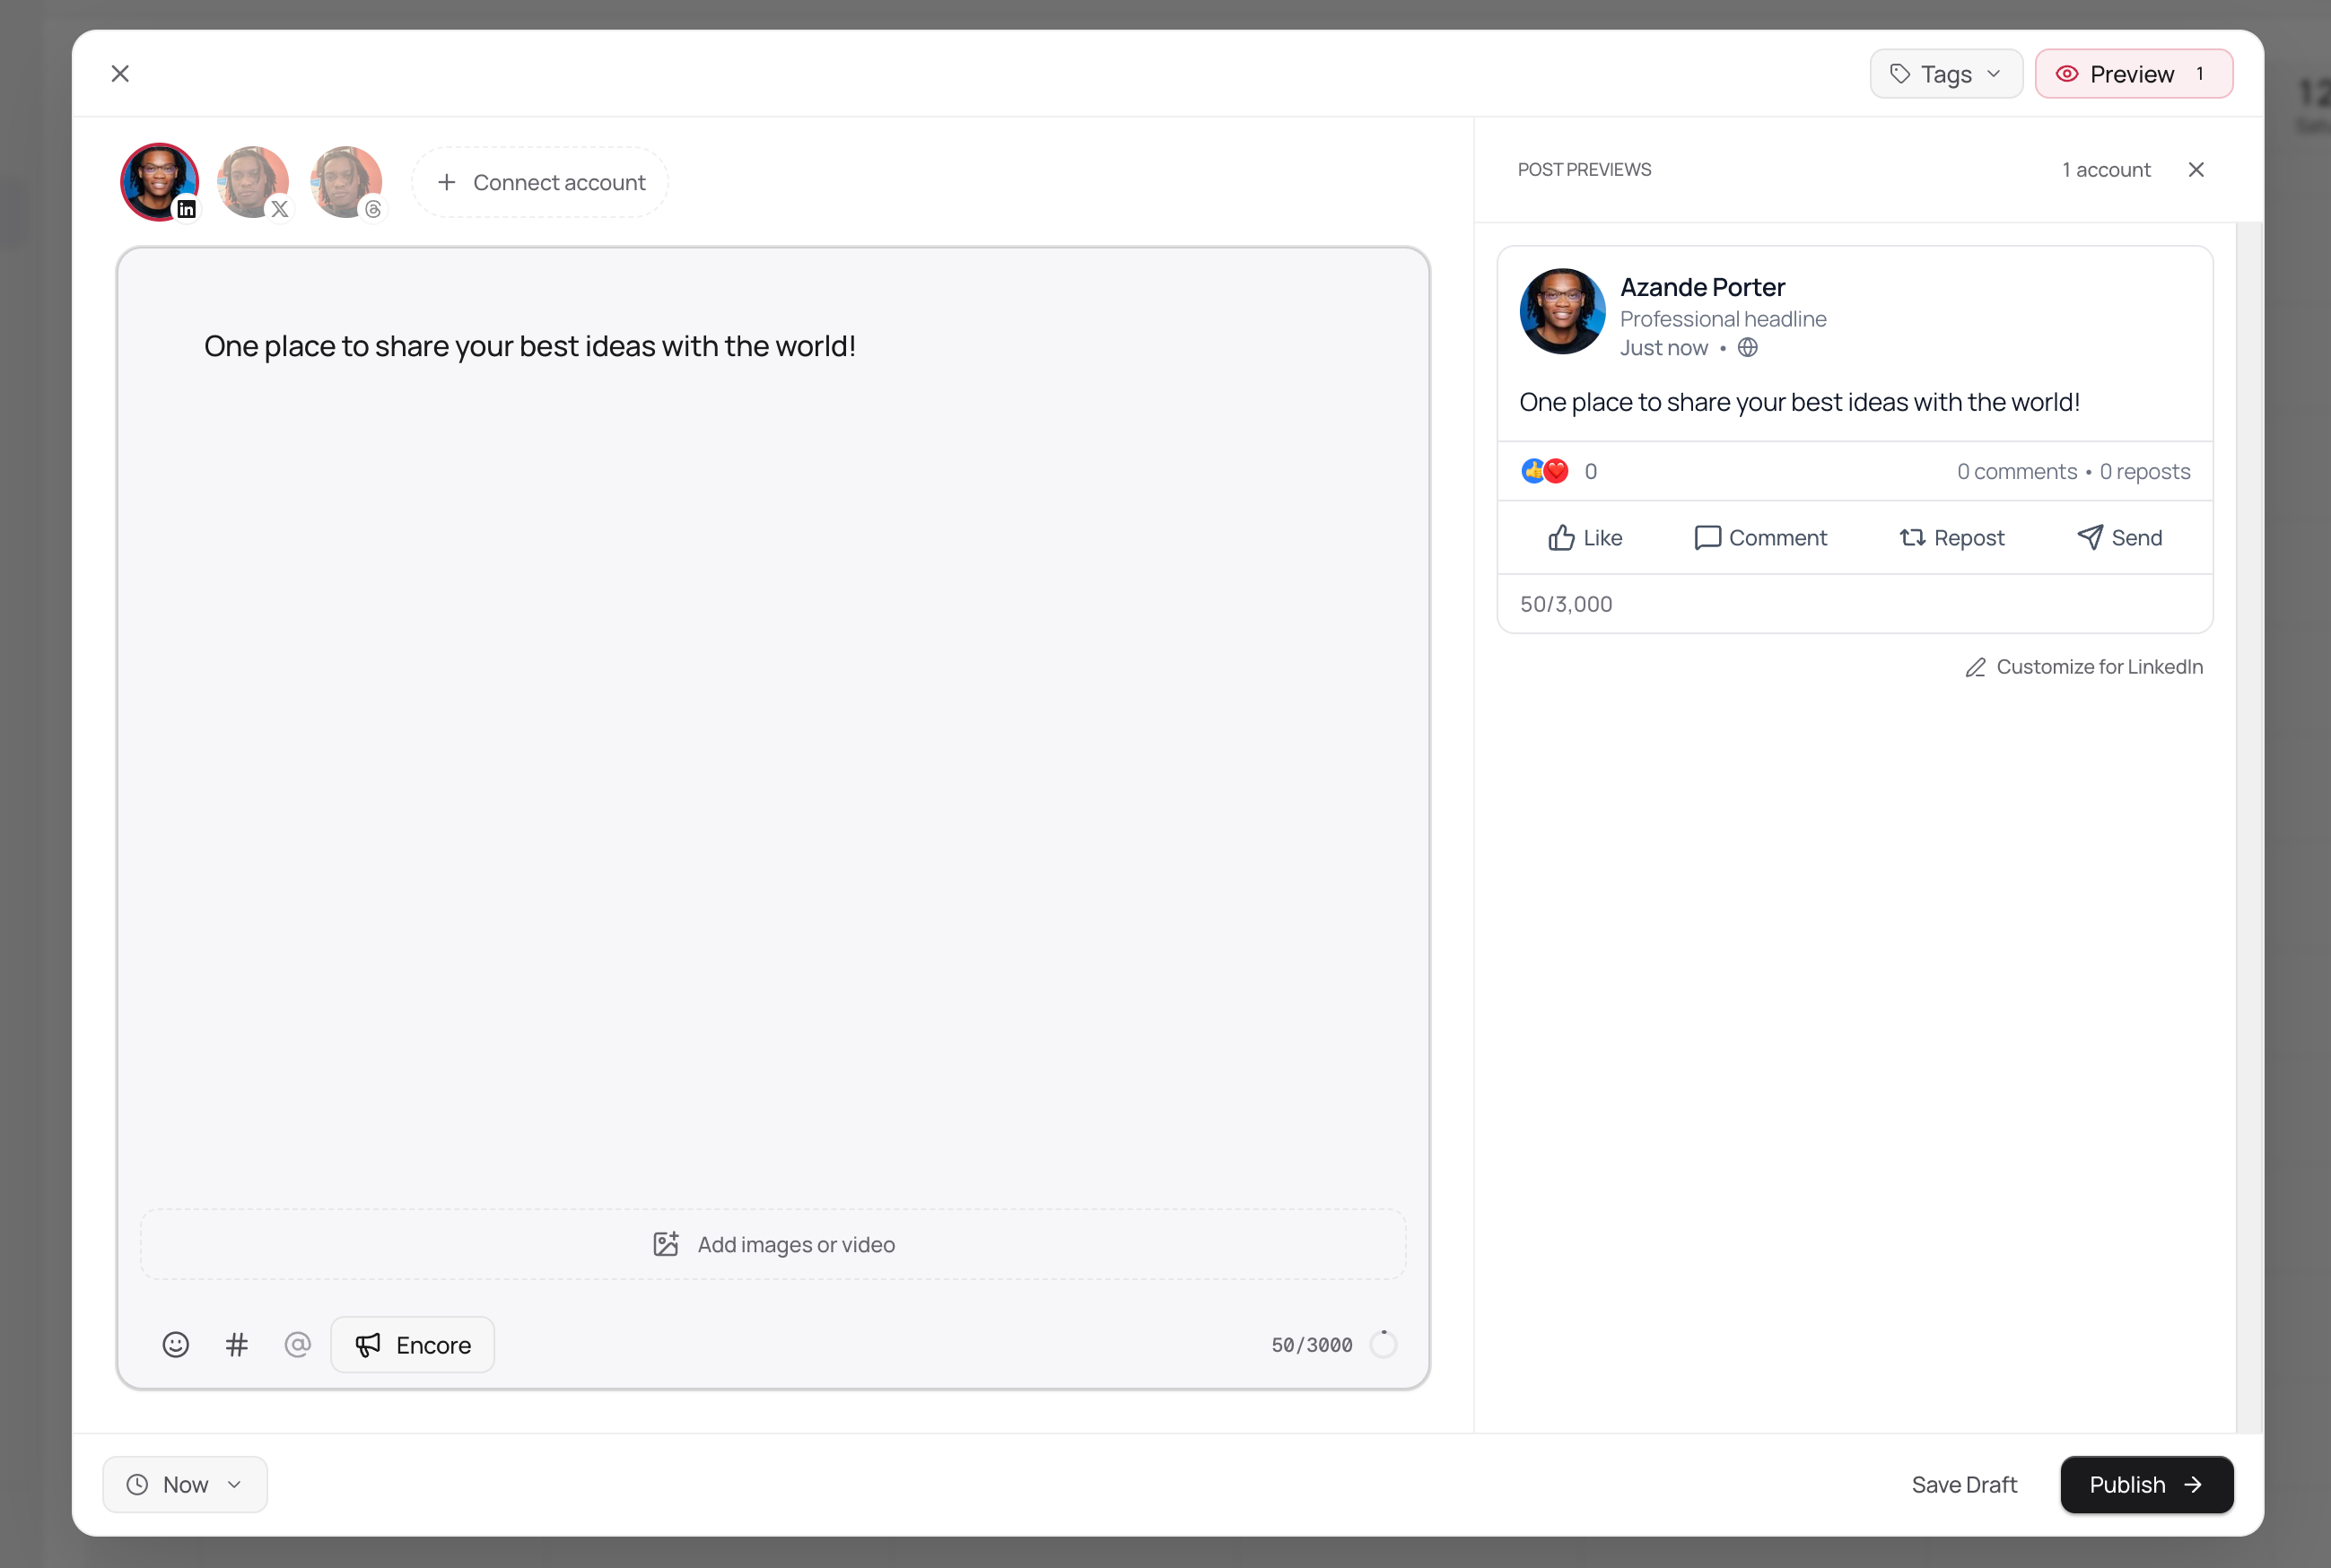Toggle the X (Twitter) account avatar
This screenshot has width=2331, height=1568.
[x=253, y=182]
